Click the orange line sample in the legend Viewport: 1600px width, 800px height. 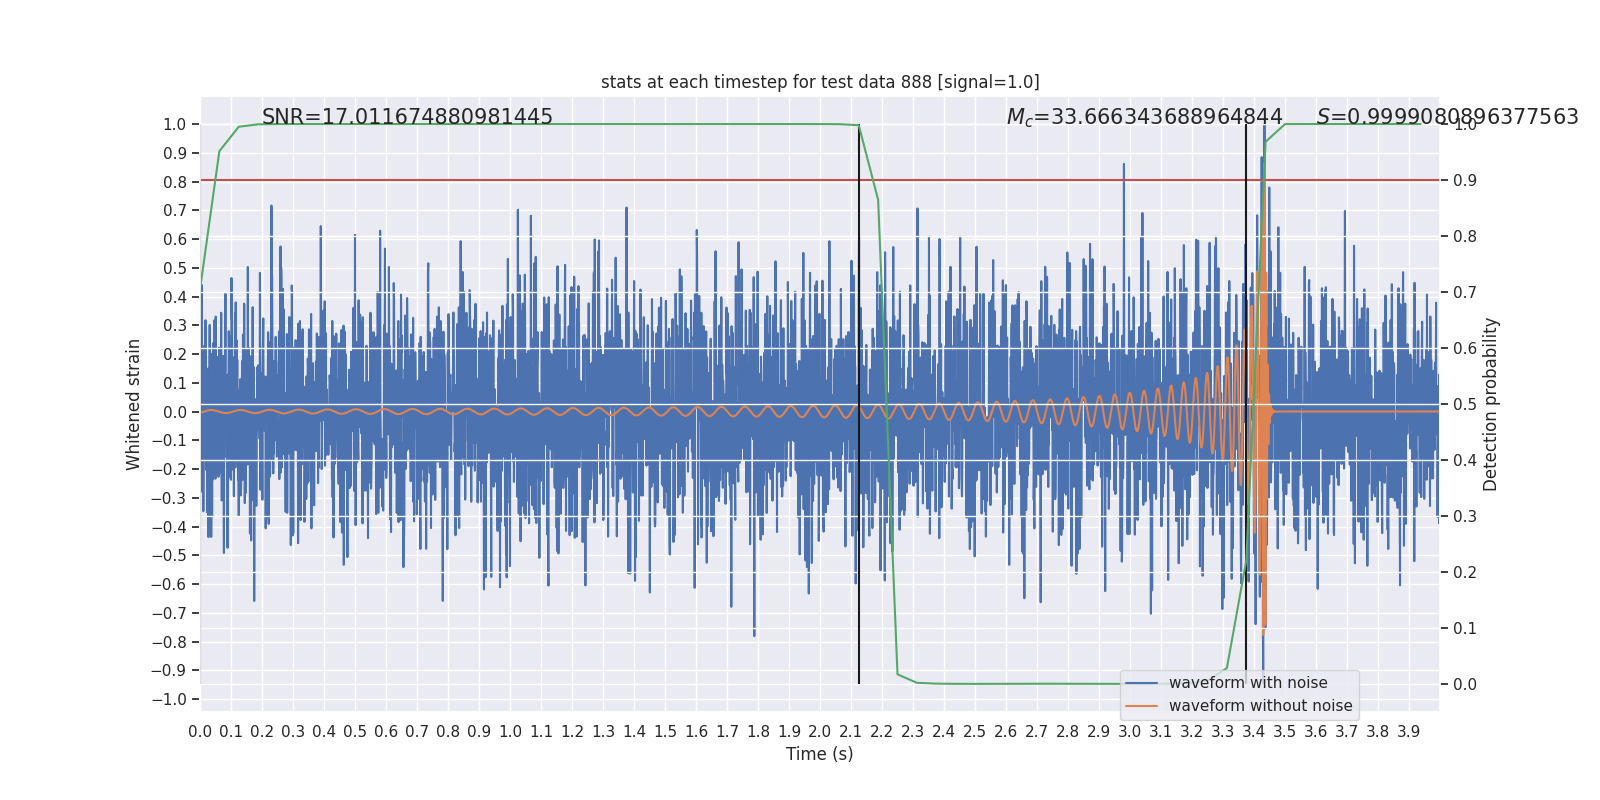pos(1142,706)
